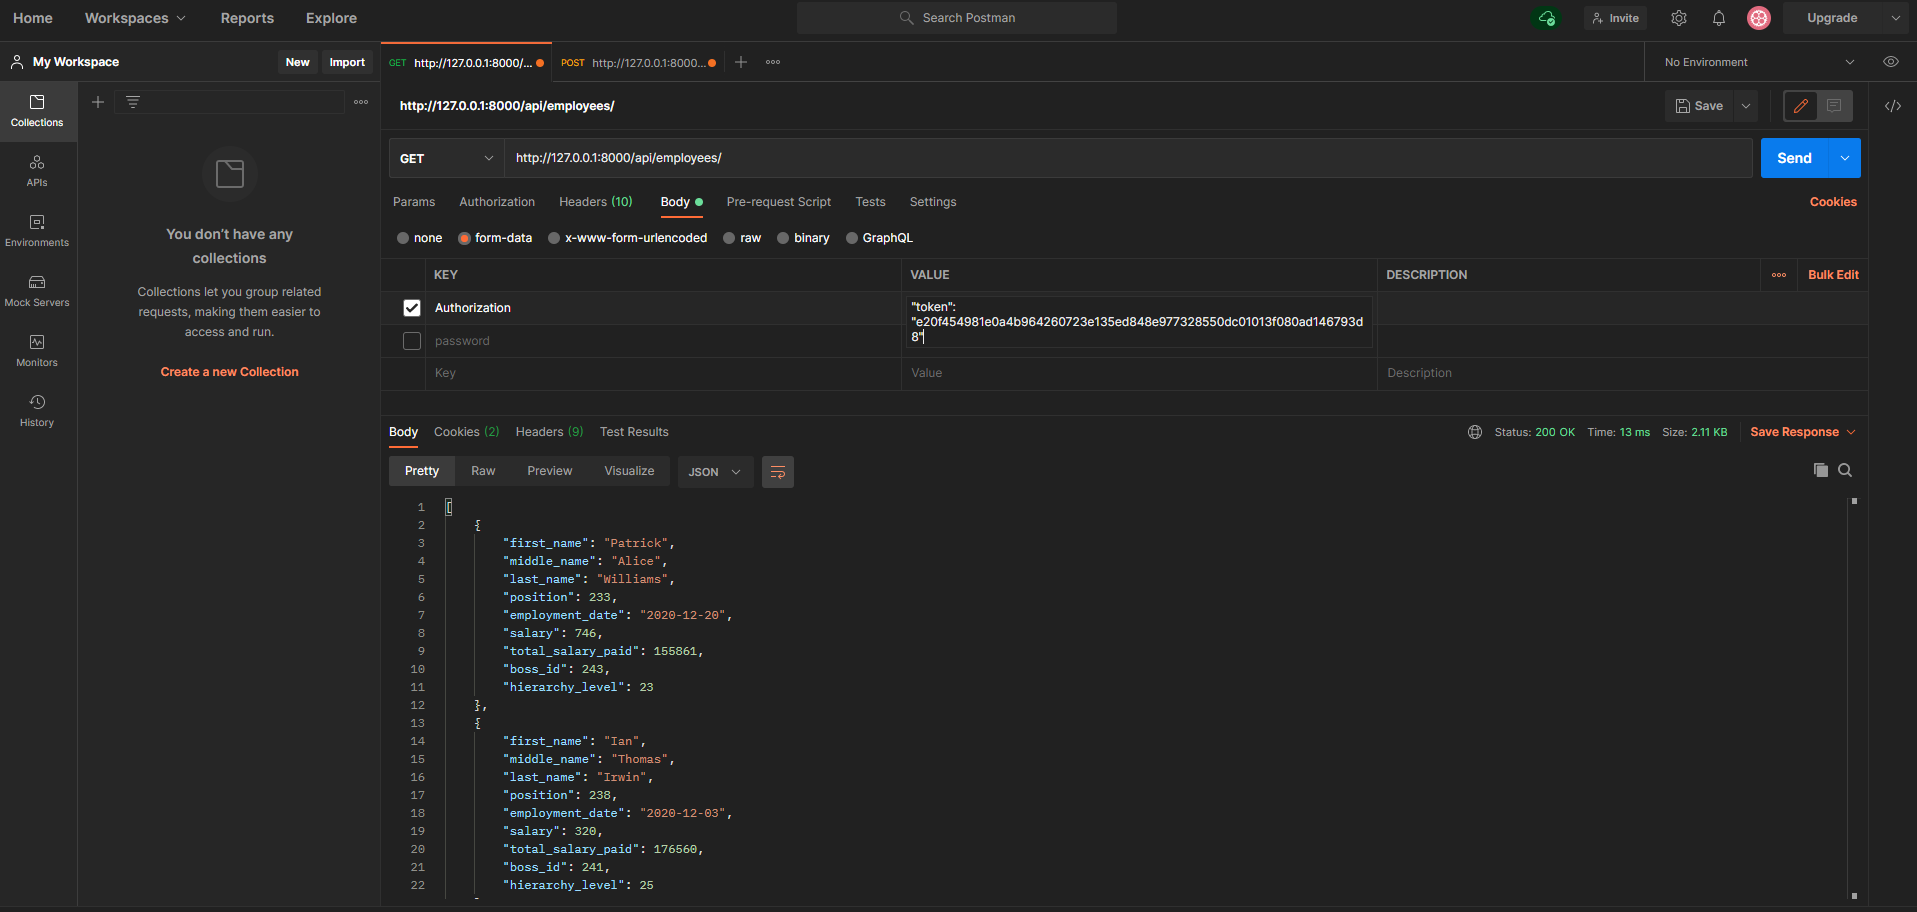Open the notifications bell

tap(1719, 18)
